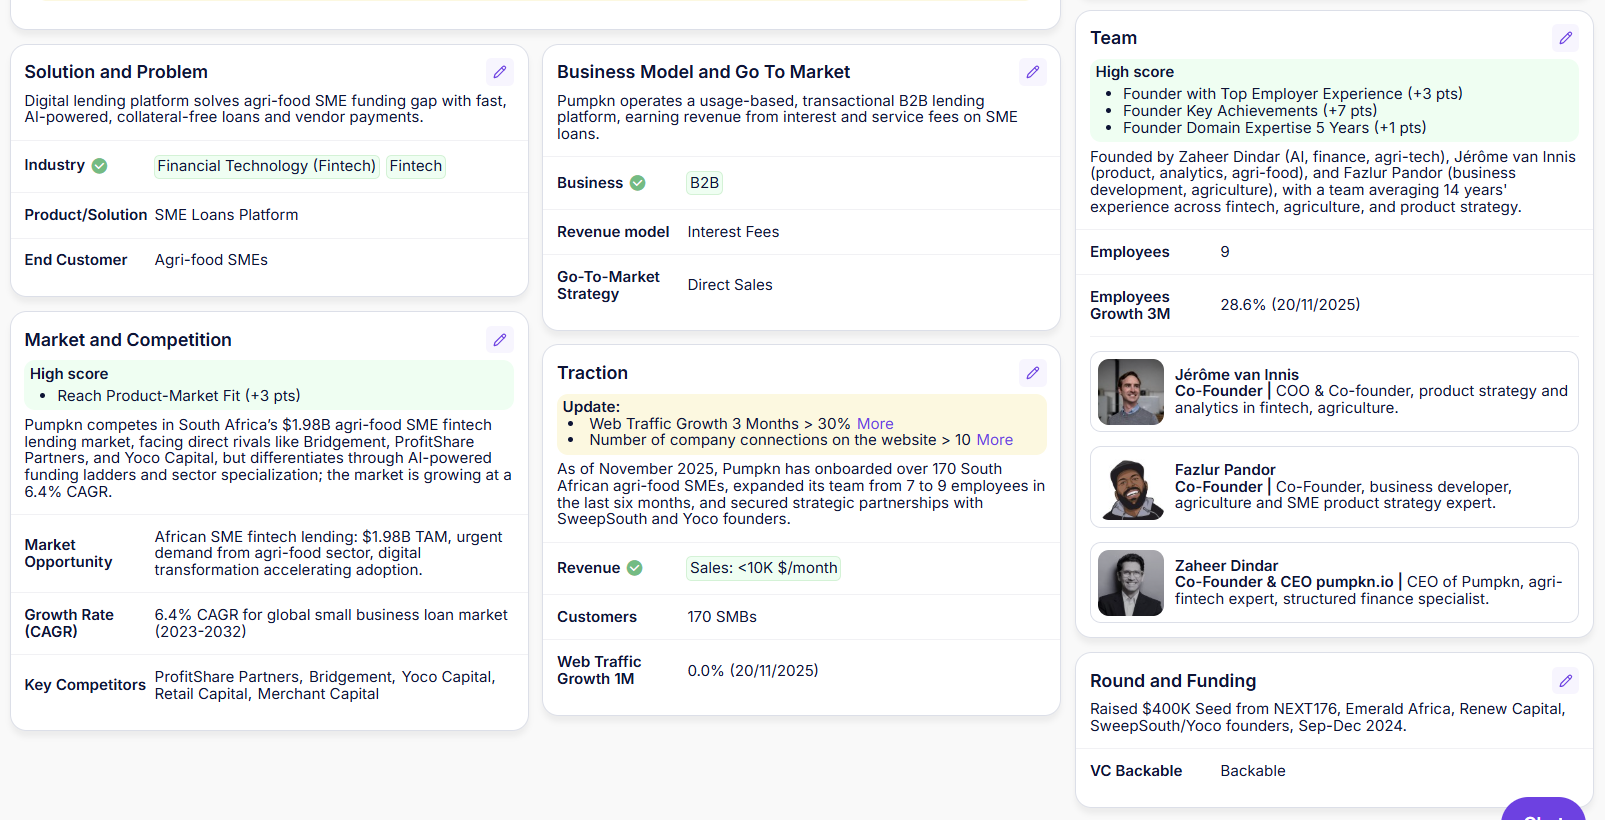Select the B2B business tag

pos(704,183)
